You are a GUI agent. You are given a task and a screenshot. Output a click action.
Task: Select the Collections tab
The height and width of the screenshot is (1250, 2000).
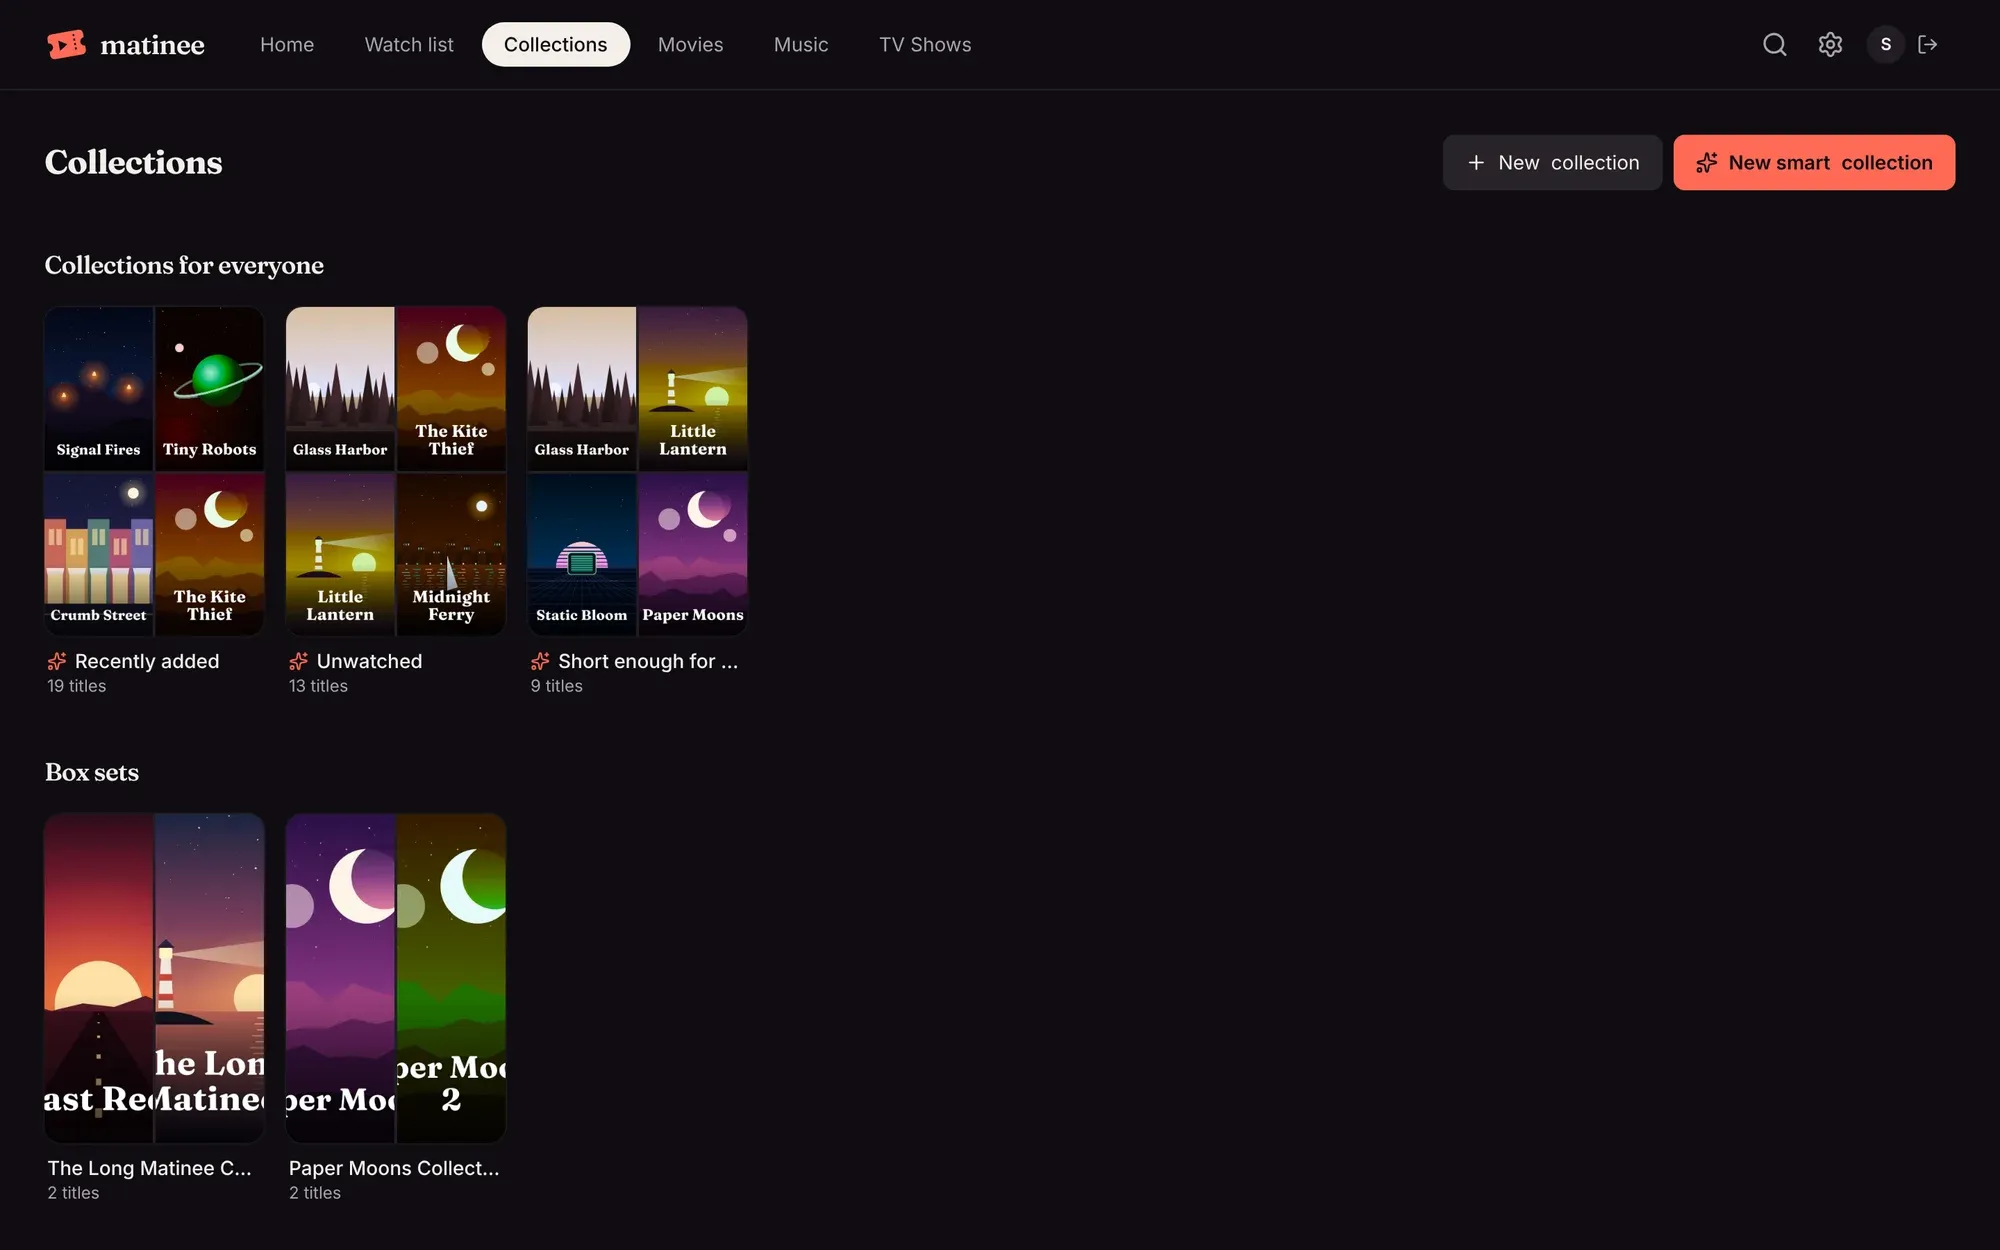555,44
